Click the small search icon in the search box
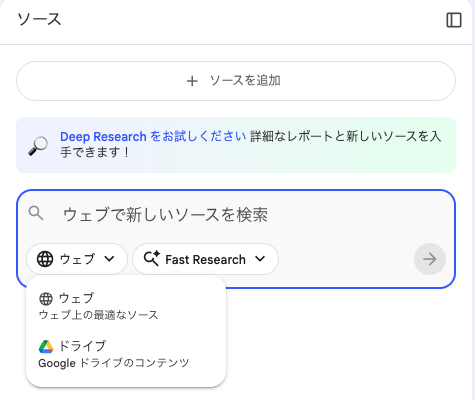Screen dimensions: 475x400 pyautogui.click(x=36, y=213)
